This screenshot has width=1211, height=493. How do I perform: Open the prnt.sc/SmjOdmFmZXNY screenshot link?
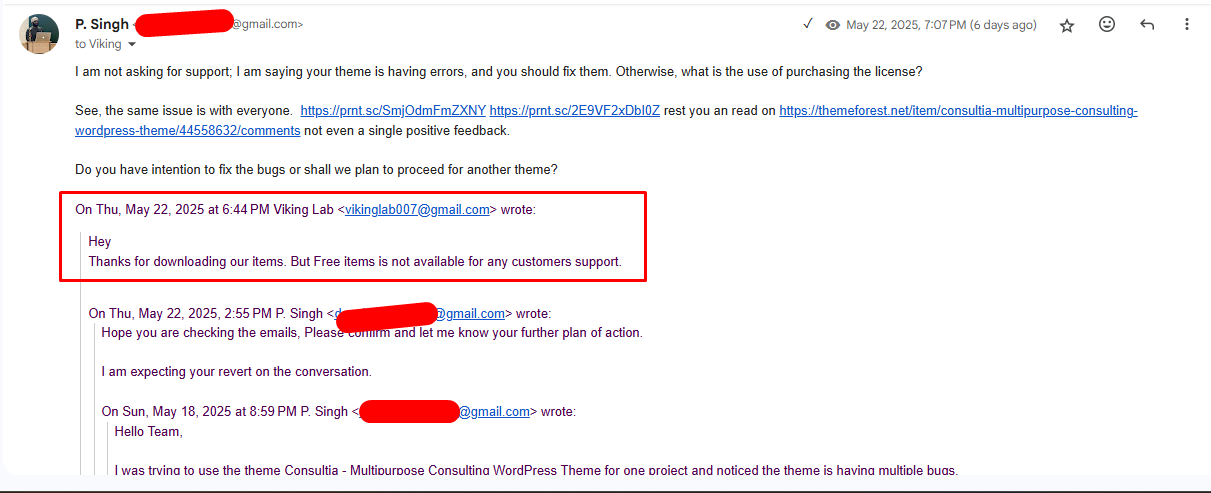click(x=393, y=111)
